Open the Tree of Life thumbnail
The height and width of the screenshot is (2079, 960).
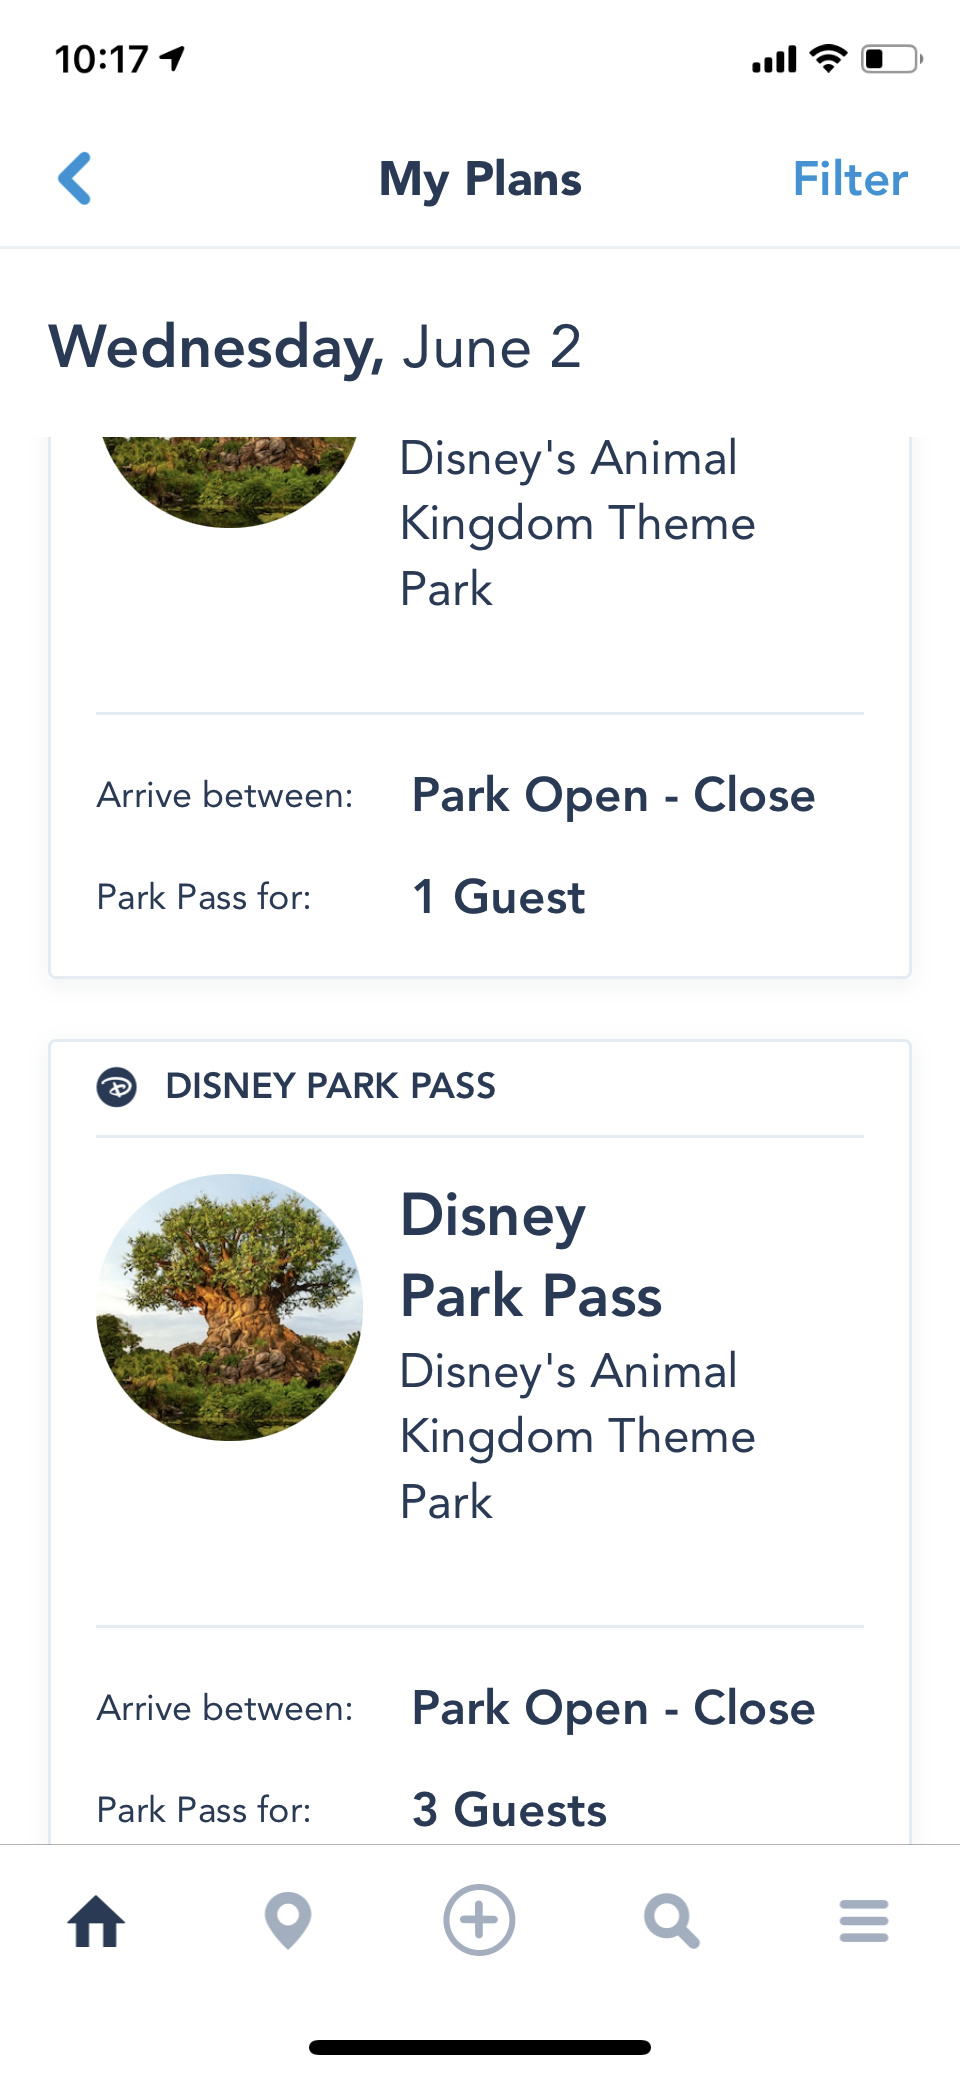tap(230, 1307)
